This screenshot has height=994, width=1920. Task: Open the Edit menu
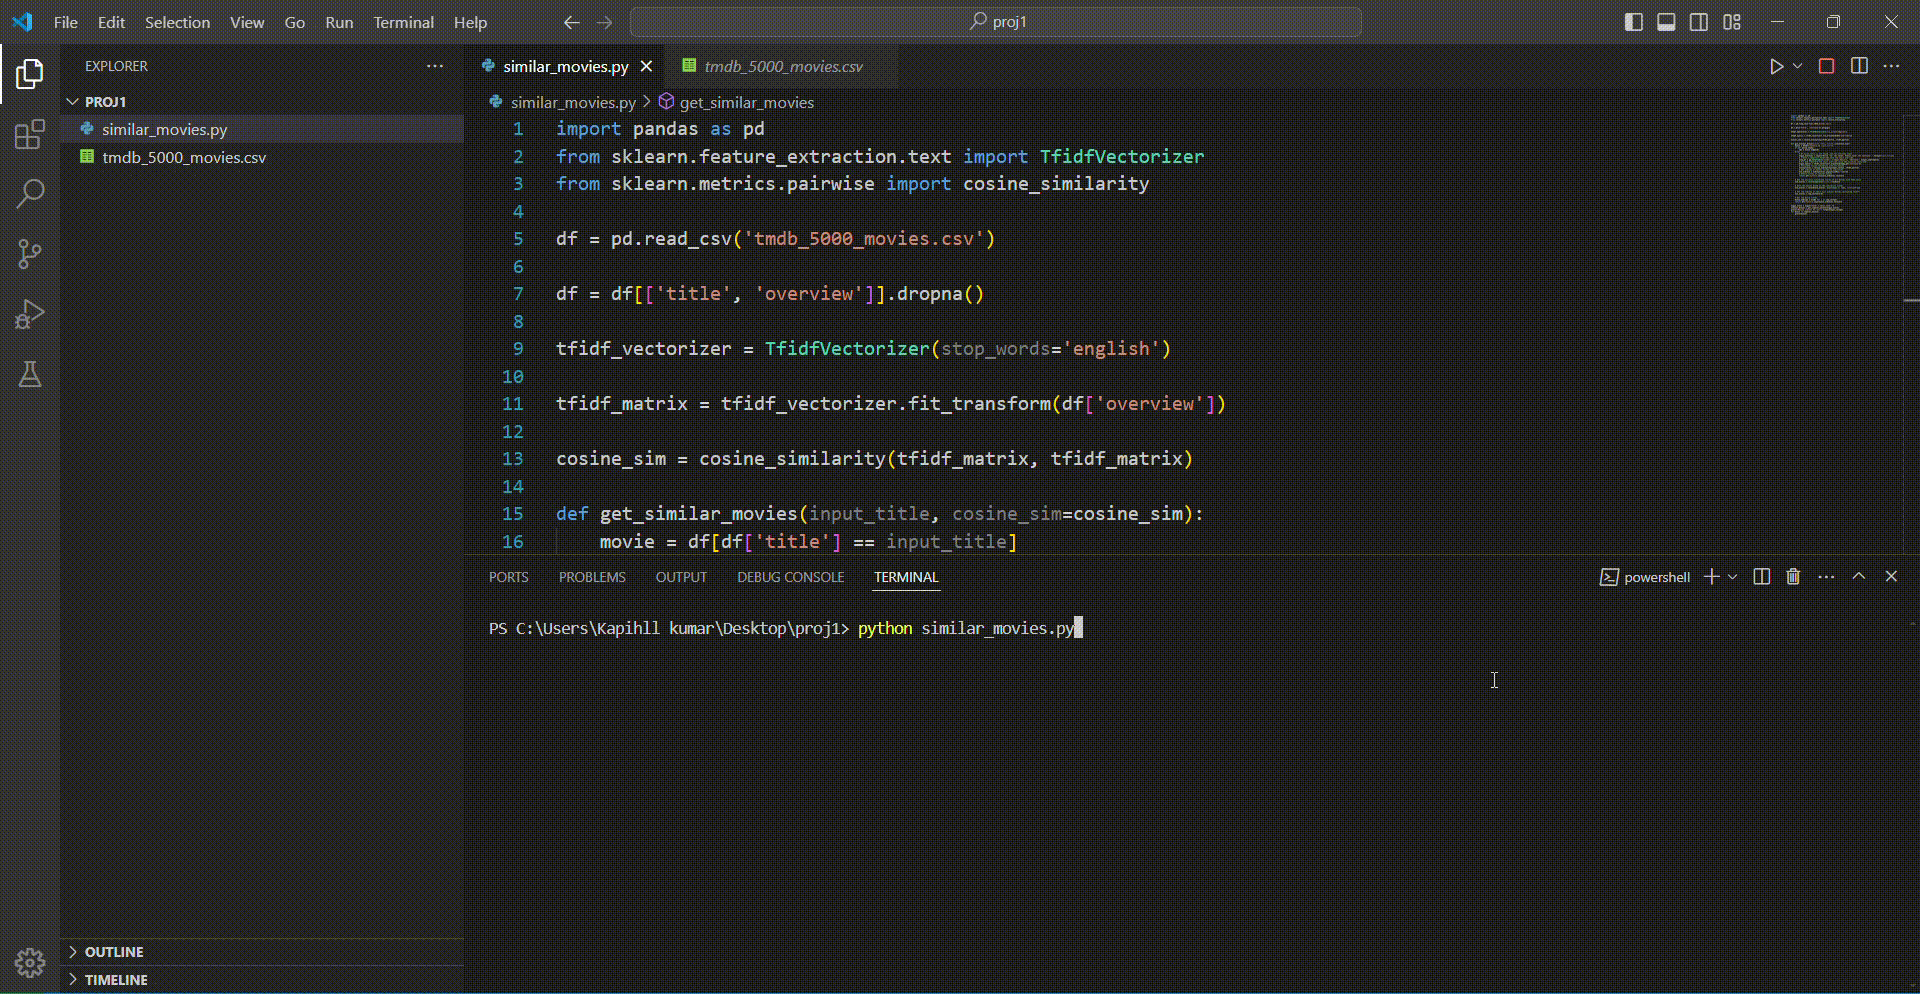pyautogui.click(x=111, y=22)
